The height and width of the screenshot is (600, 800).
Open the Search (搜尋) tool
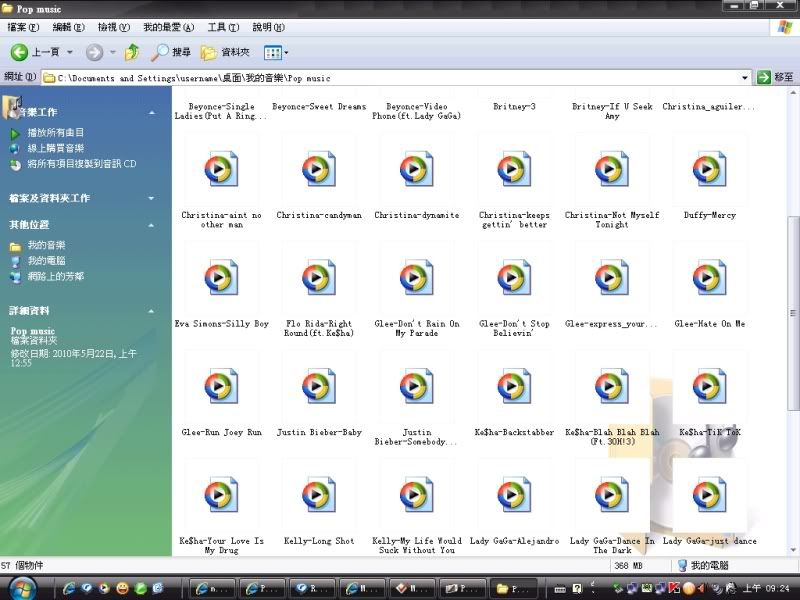(171, 52)
